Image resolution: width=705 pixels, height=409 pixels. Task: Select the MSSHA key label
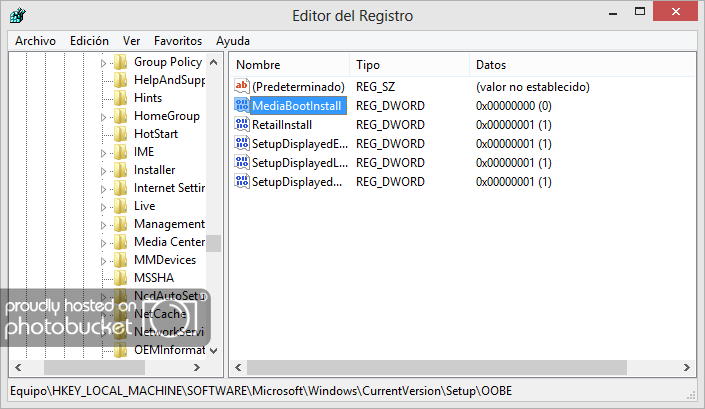click(x=154, y=277)
